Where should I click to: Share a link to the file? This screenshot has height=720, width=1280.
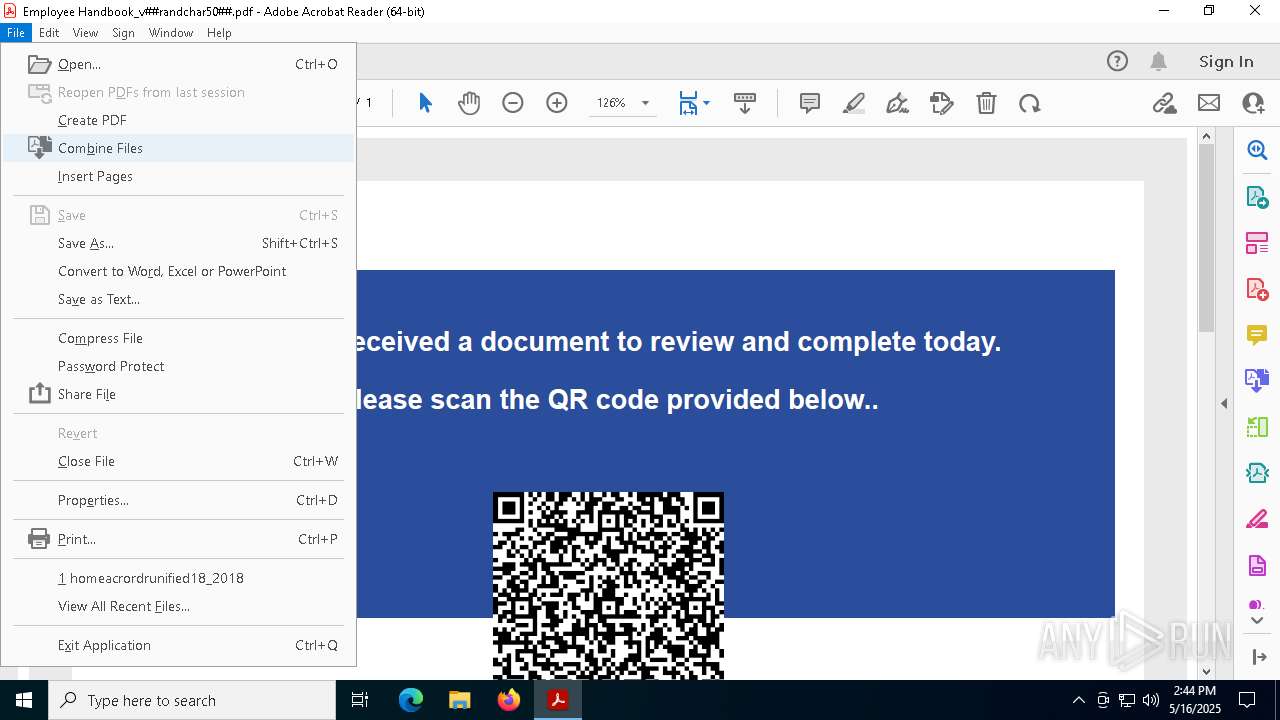pos(1164,103)
